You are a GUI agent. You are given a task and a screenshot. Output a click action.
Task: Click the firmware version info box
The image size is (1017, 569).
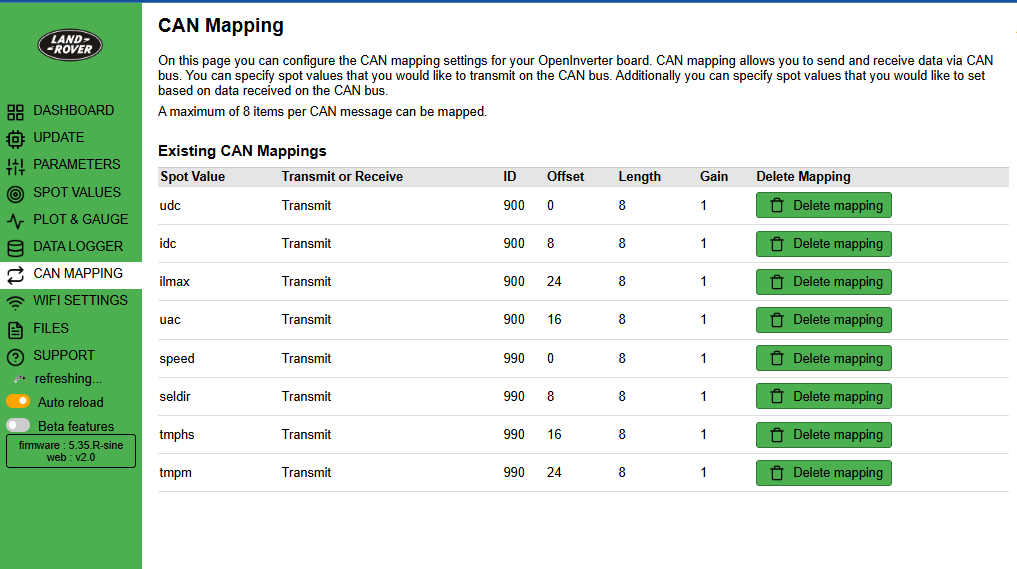click(71, 451)
